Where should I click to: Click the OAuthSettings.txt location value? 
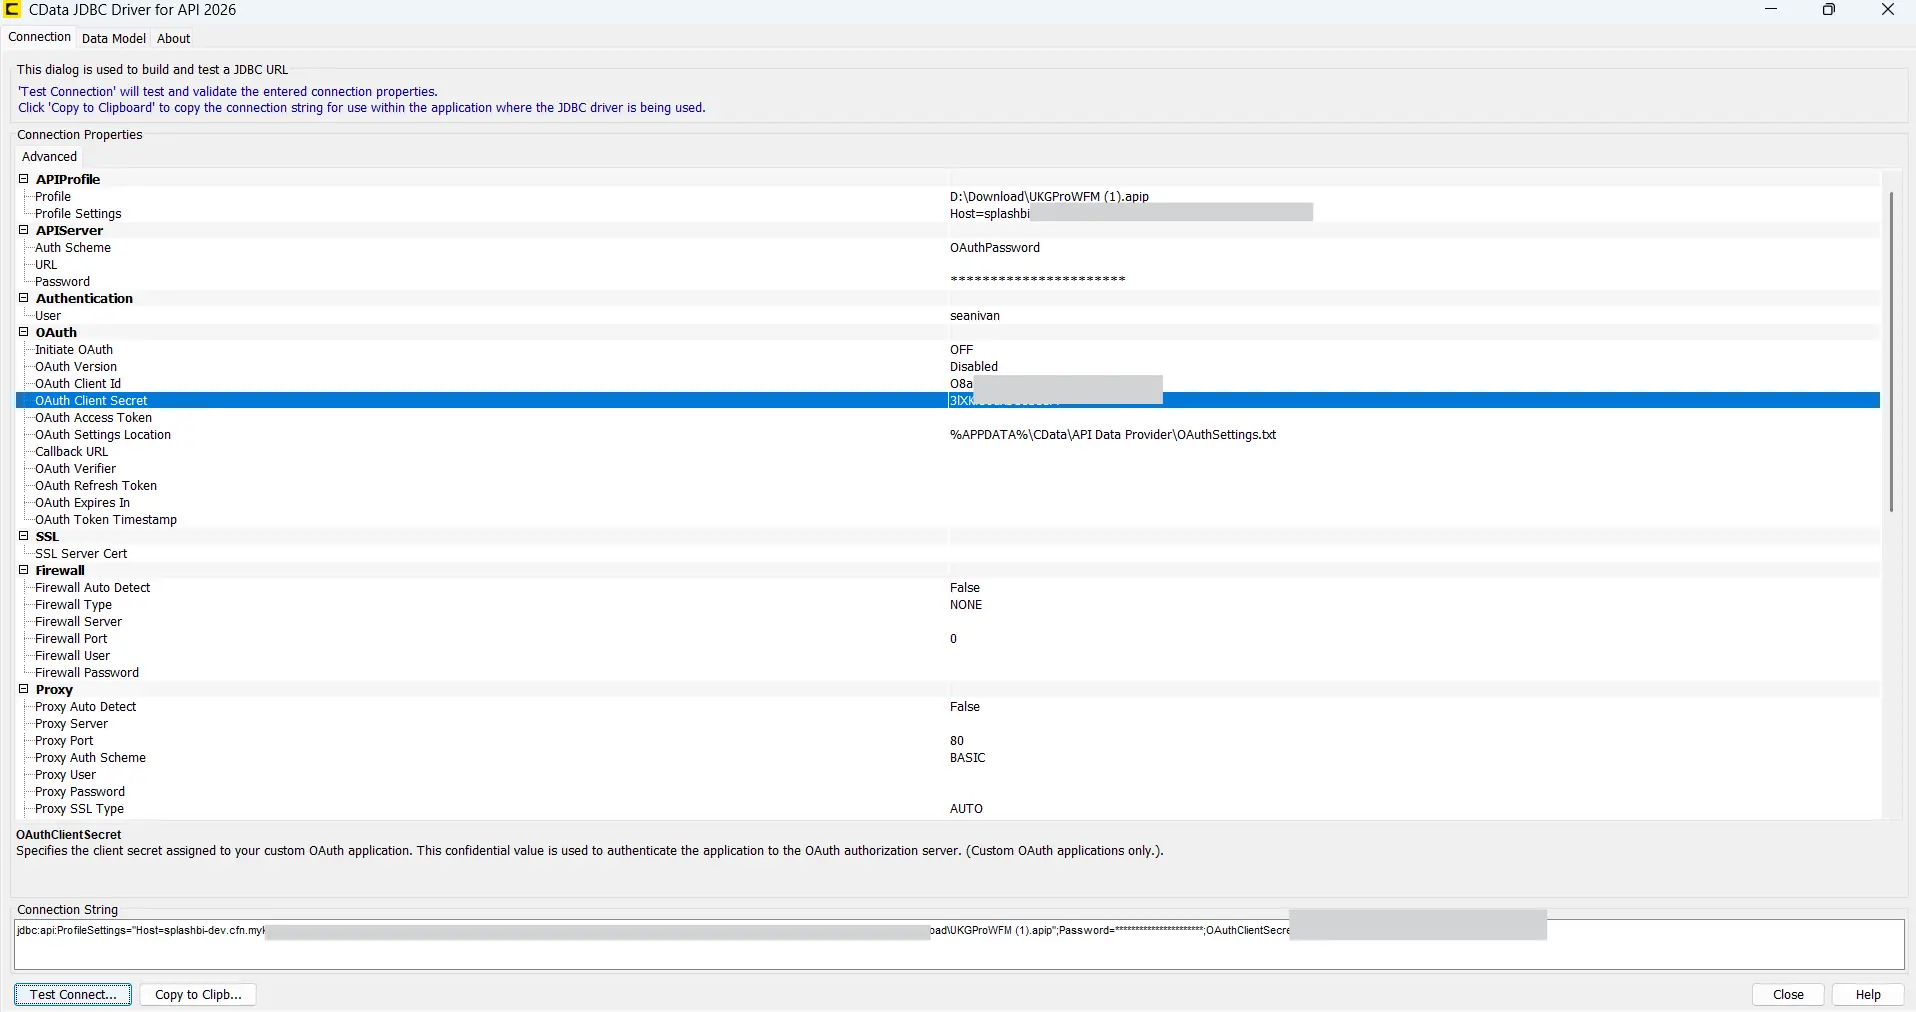[x=1113, y=435]
